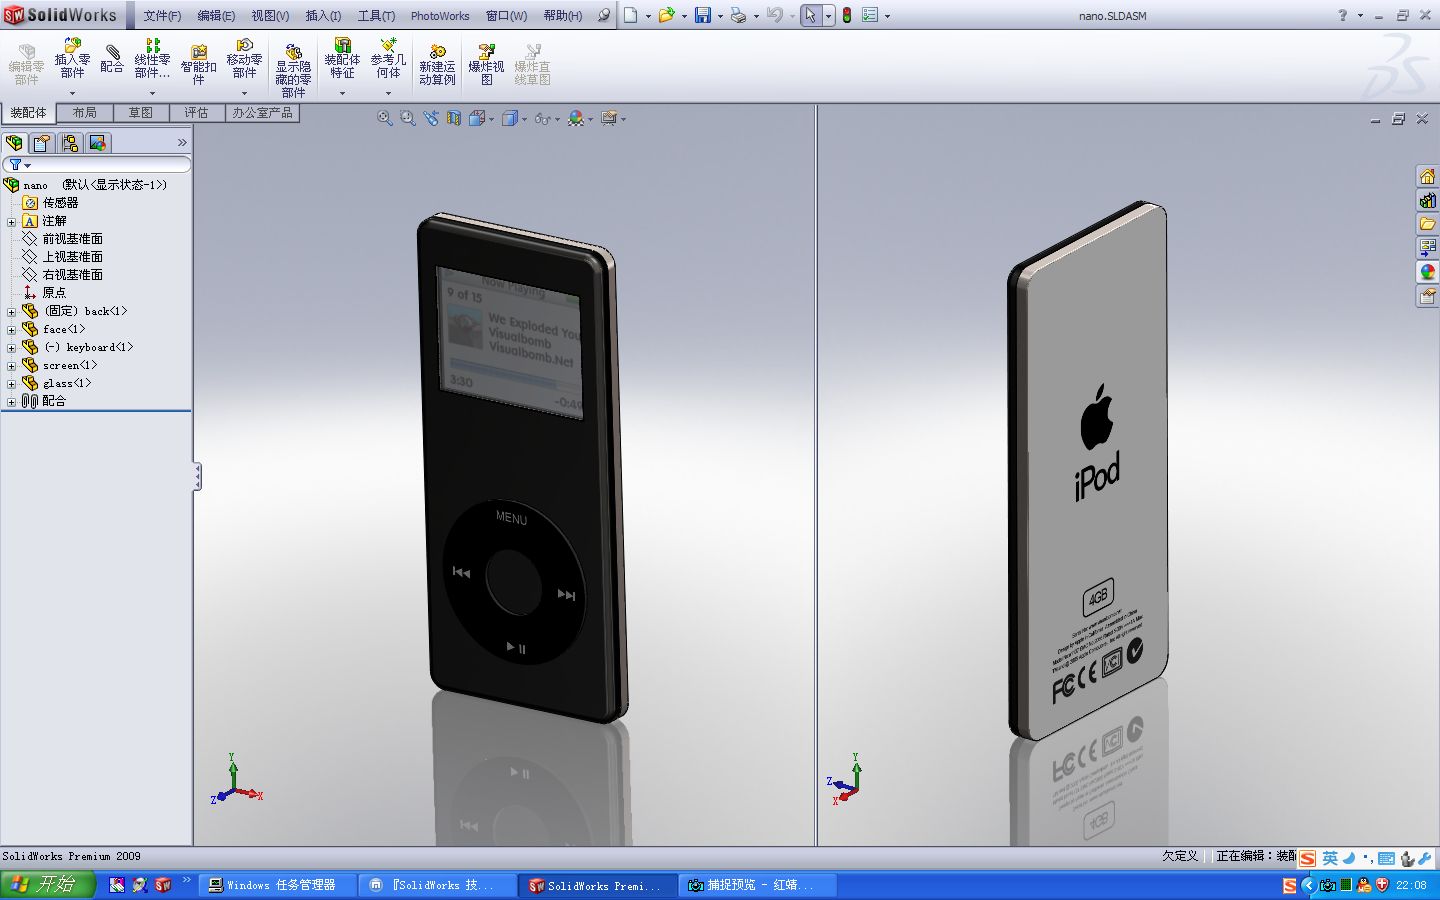
Task: Expand the feature tree panel chevron
Action: [x=182, y=143]
